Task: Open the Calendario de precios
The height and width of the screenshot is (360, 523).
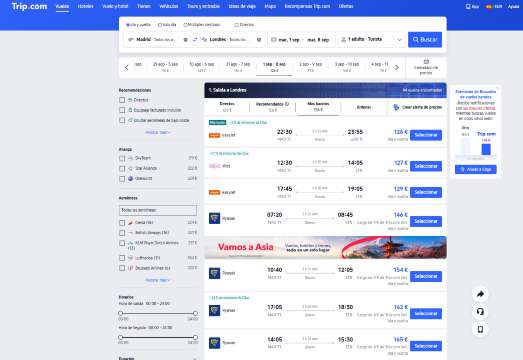Action: [x=426, y=67]
